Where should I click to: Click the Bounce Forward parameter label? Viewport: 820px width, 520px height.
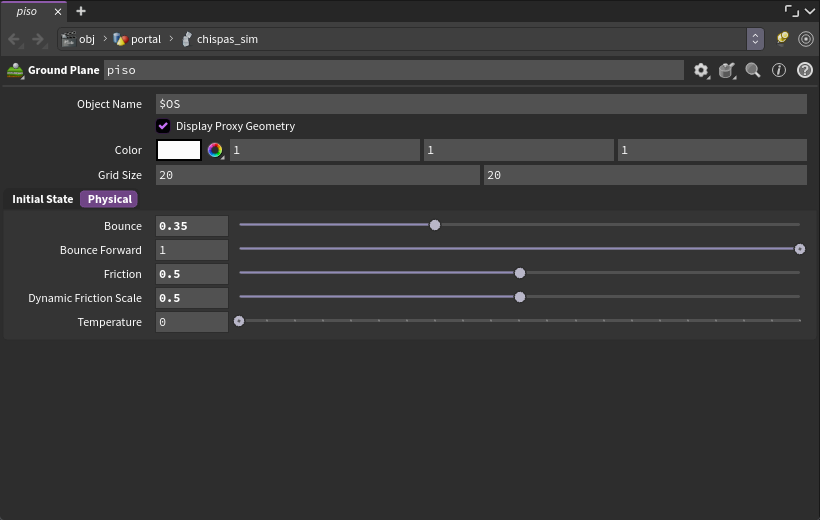coord(101,250)
